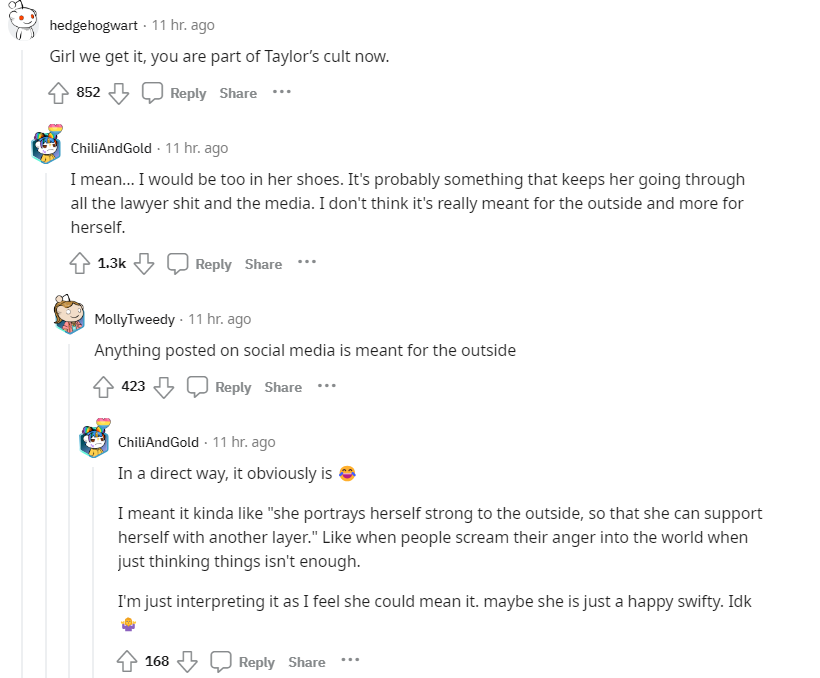Open MollyTweedy's username link

click(134, 319)
